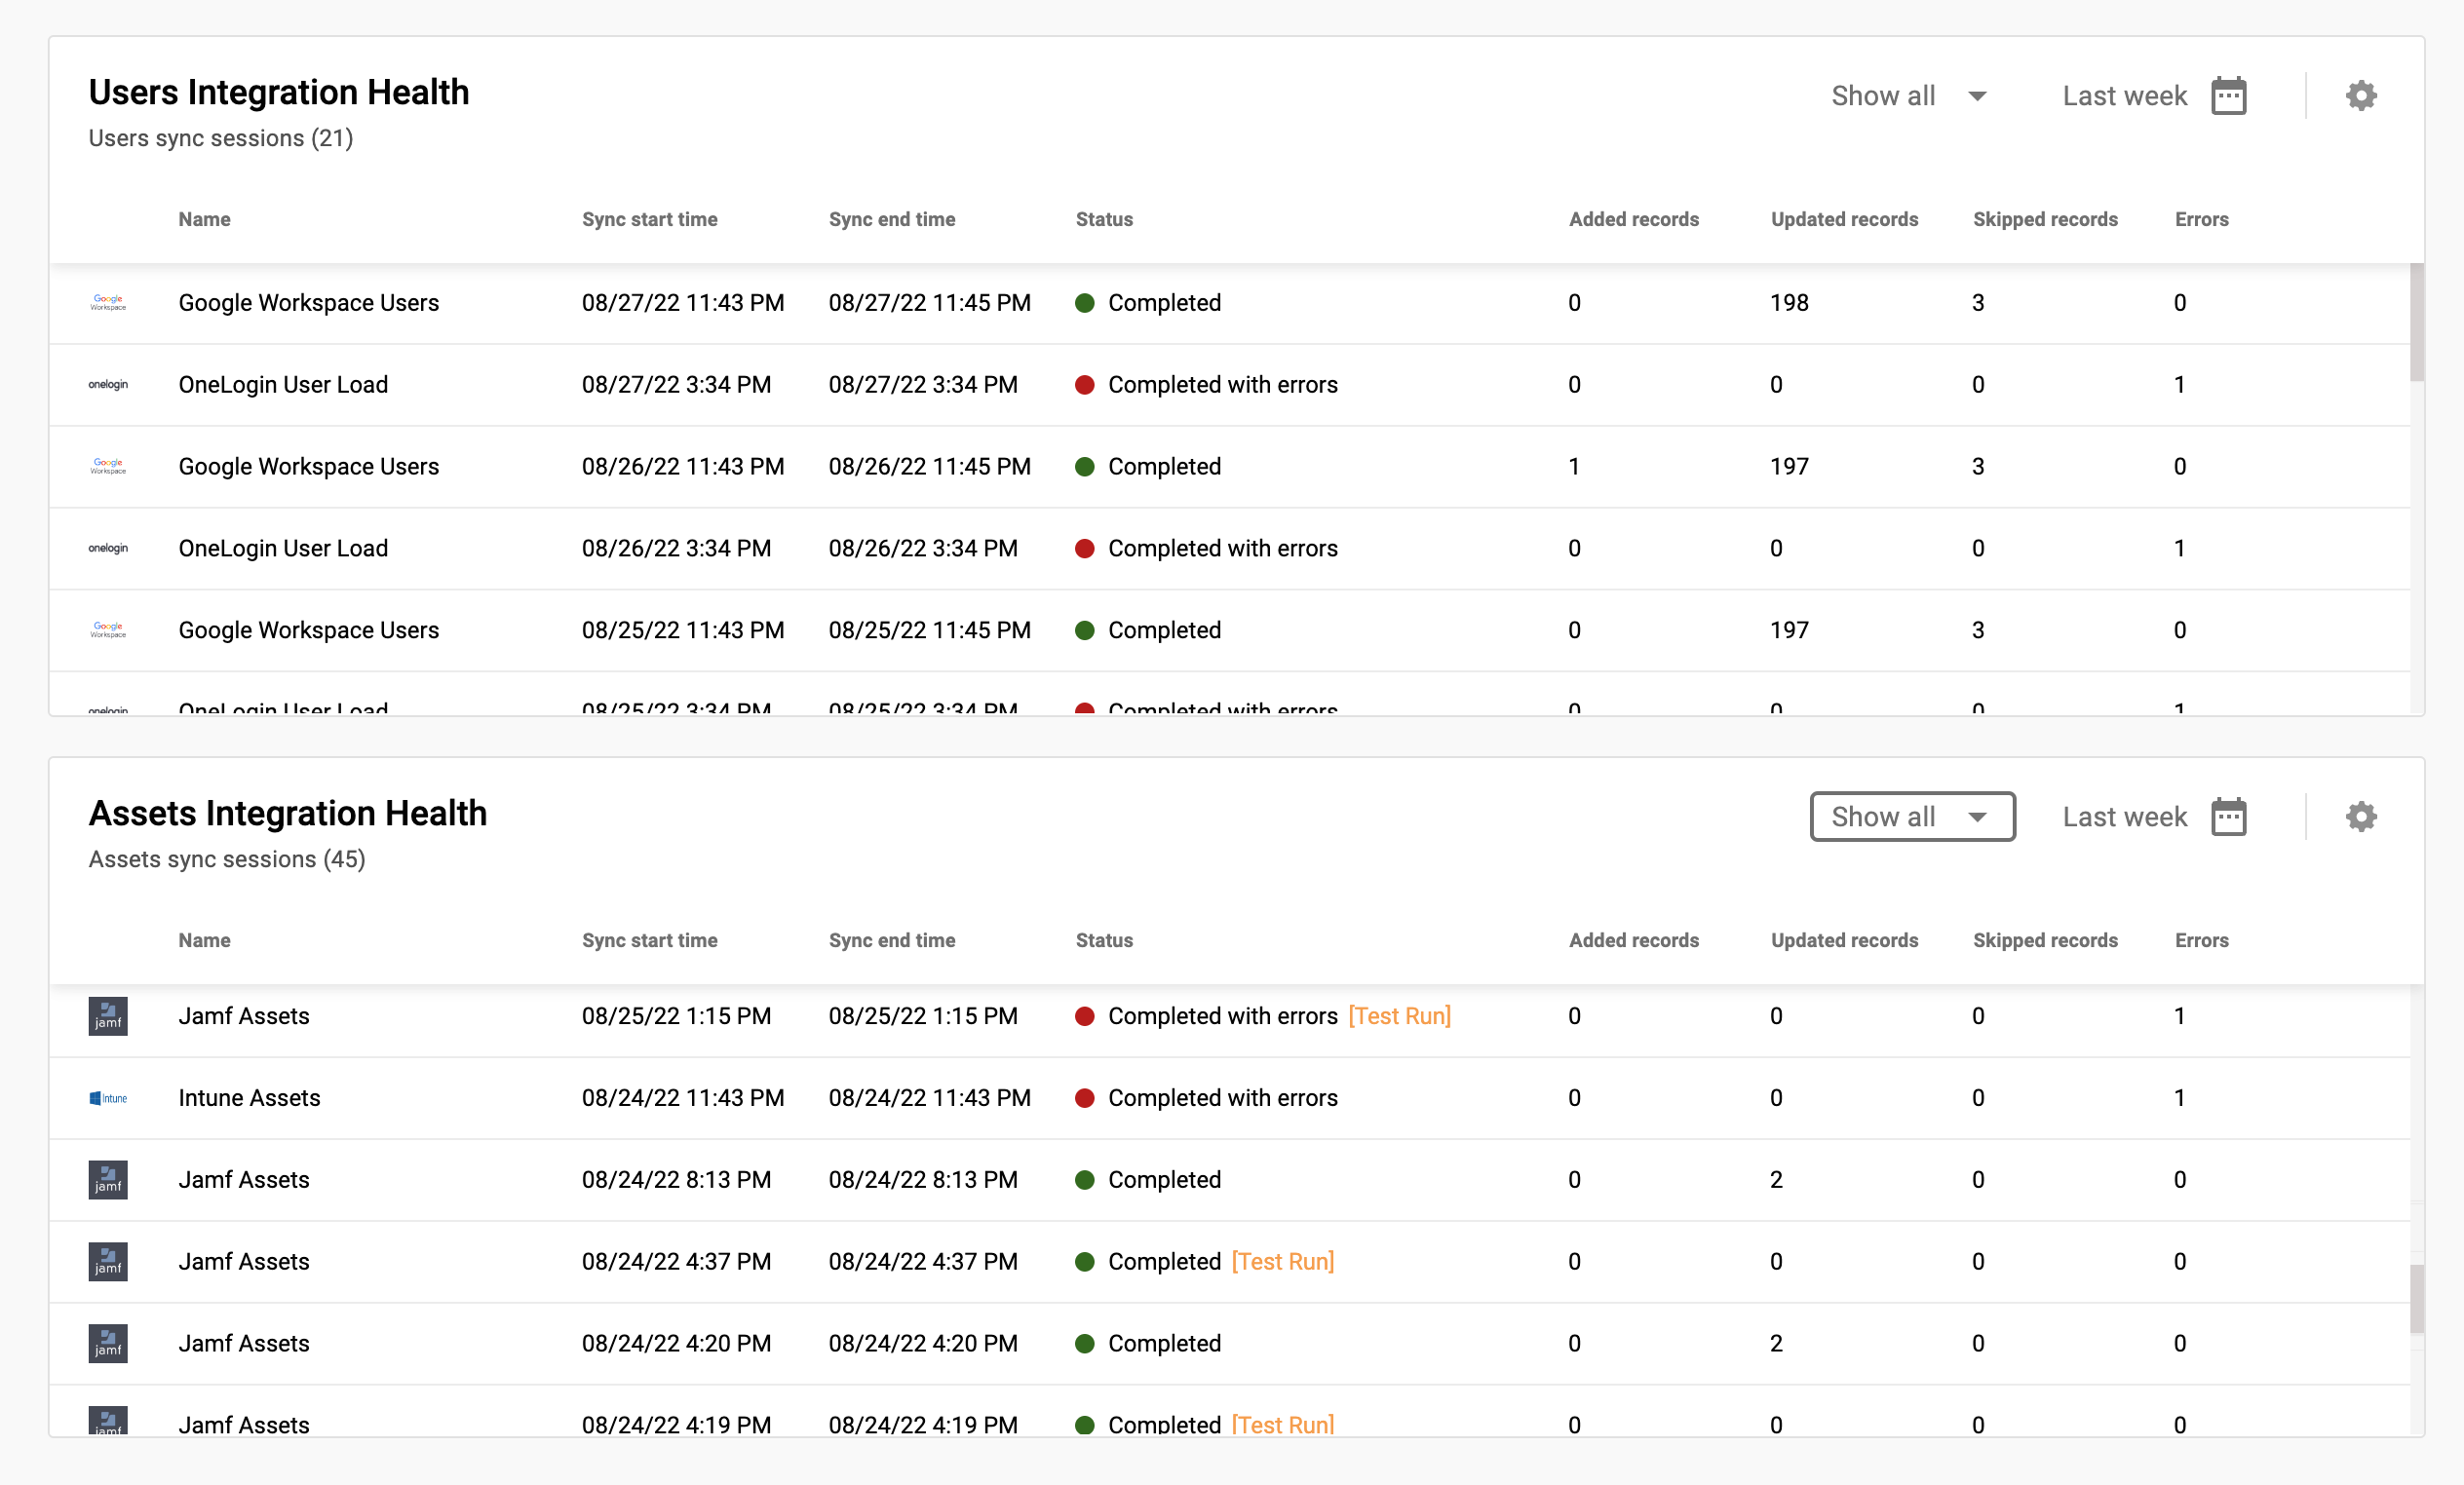
Task: Open Last week date range in Users panel
Action: pyautogui.click(x=2124, y=96)
